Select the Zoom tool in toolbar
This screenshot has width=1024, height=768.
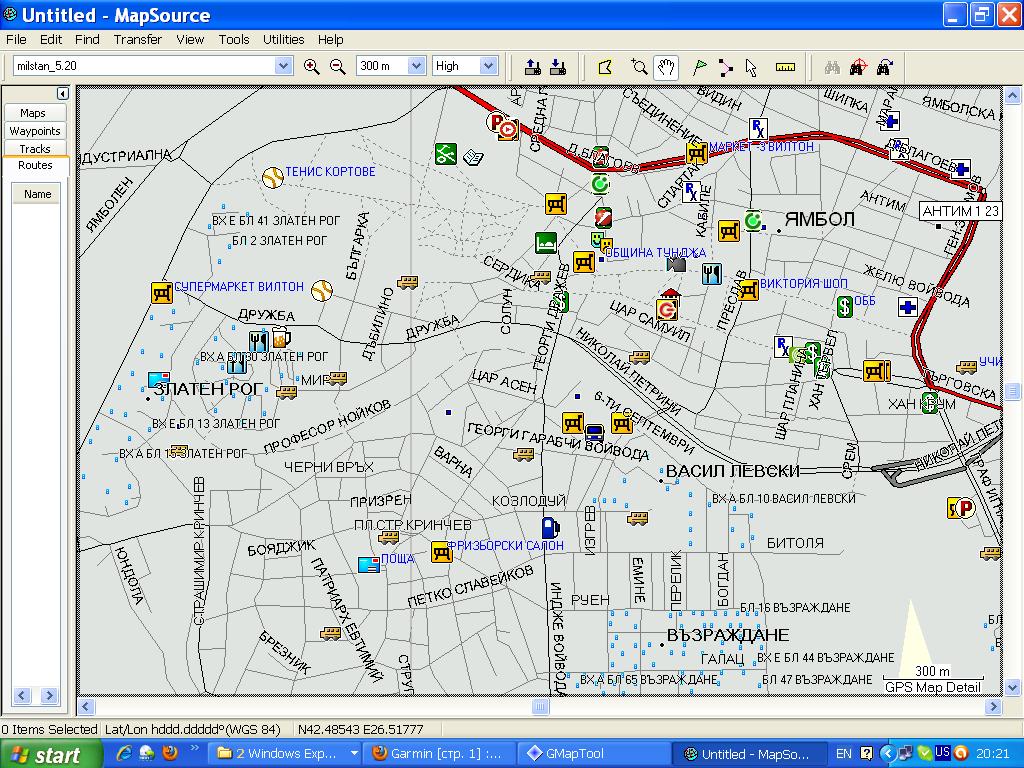coord(639,67)
